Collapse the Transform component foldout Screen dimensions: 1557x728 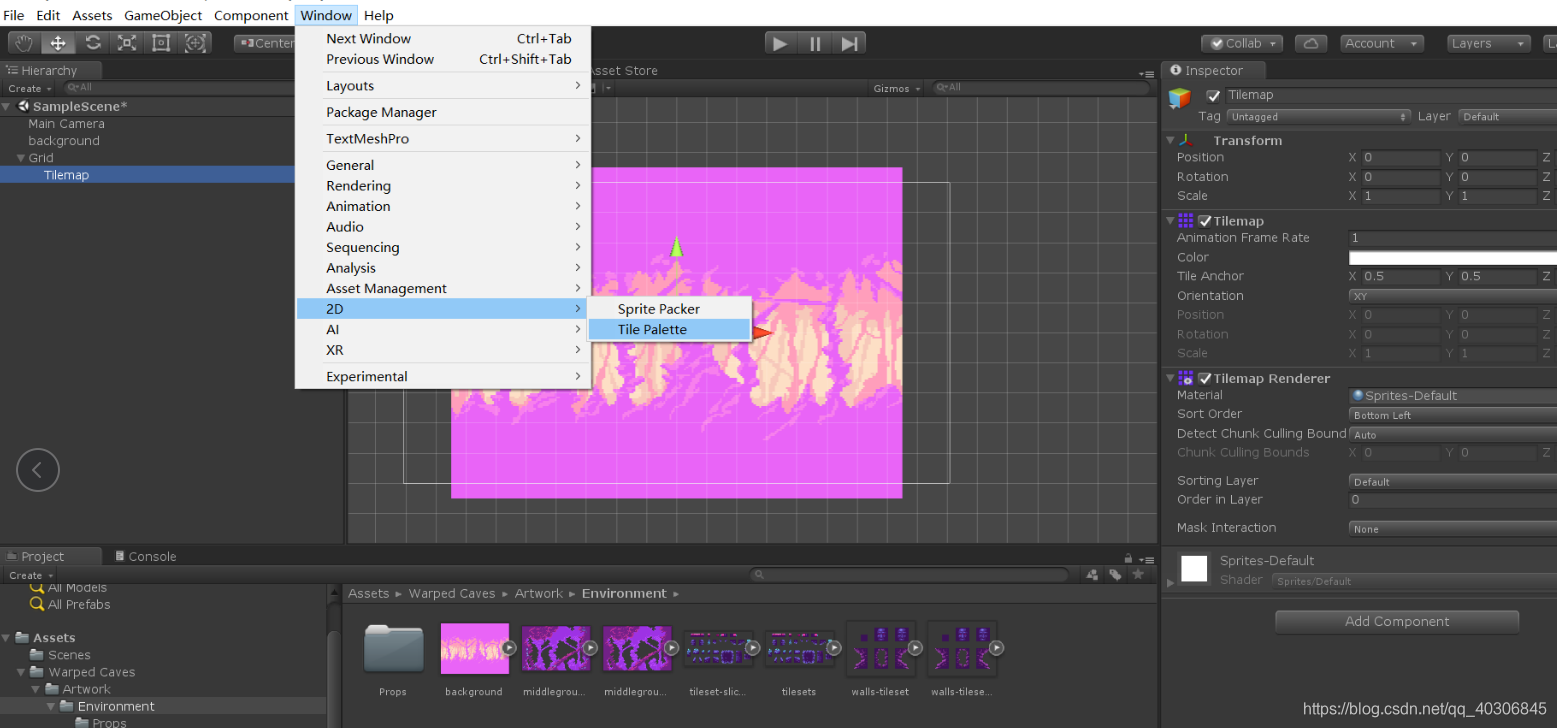point(1171,141)
